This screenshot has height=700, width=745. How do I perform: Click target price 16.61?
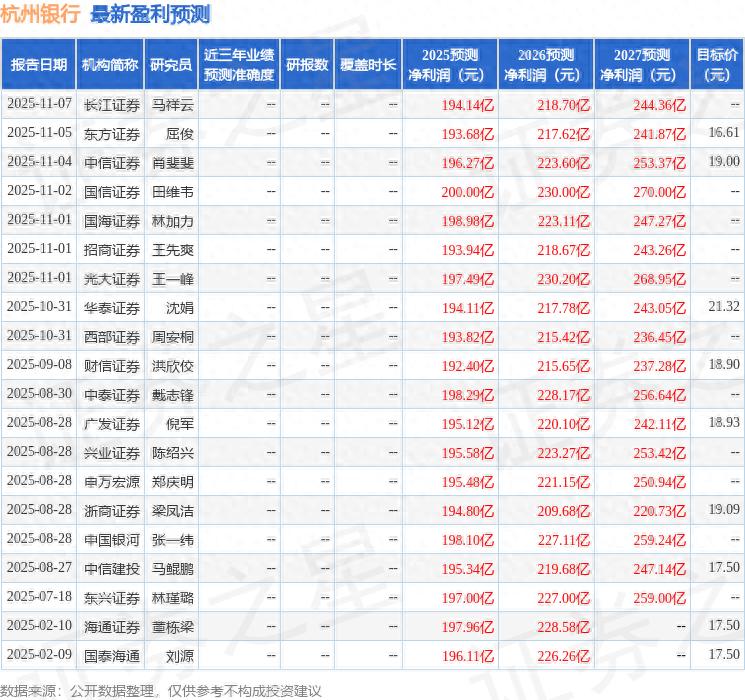724,133
